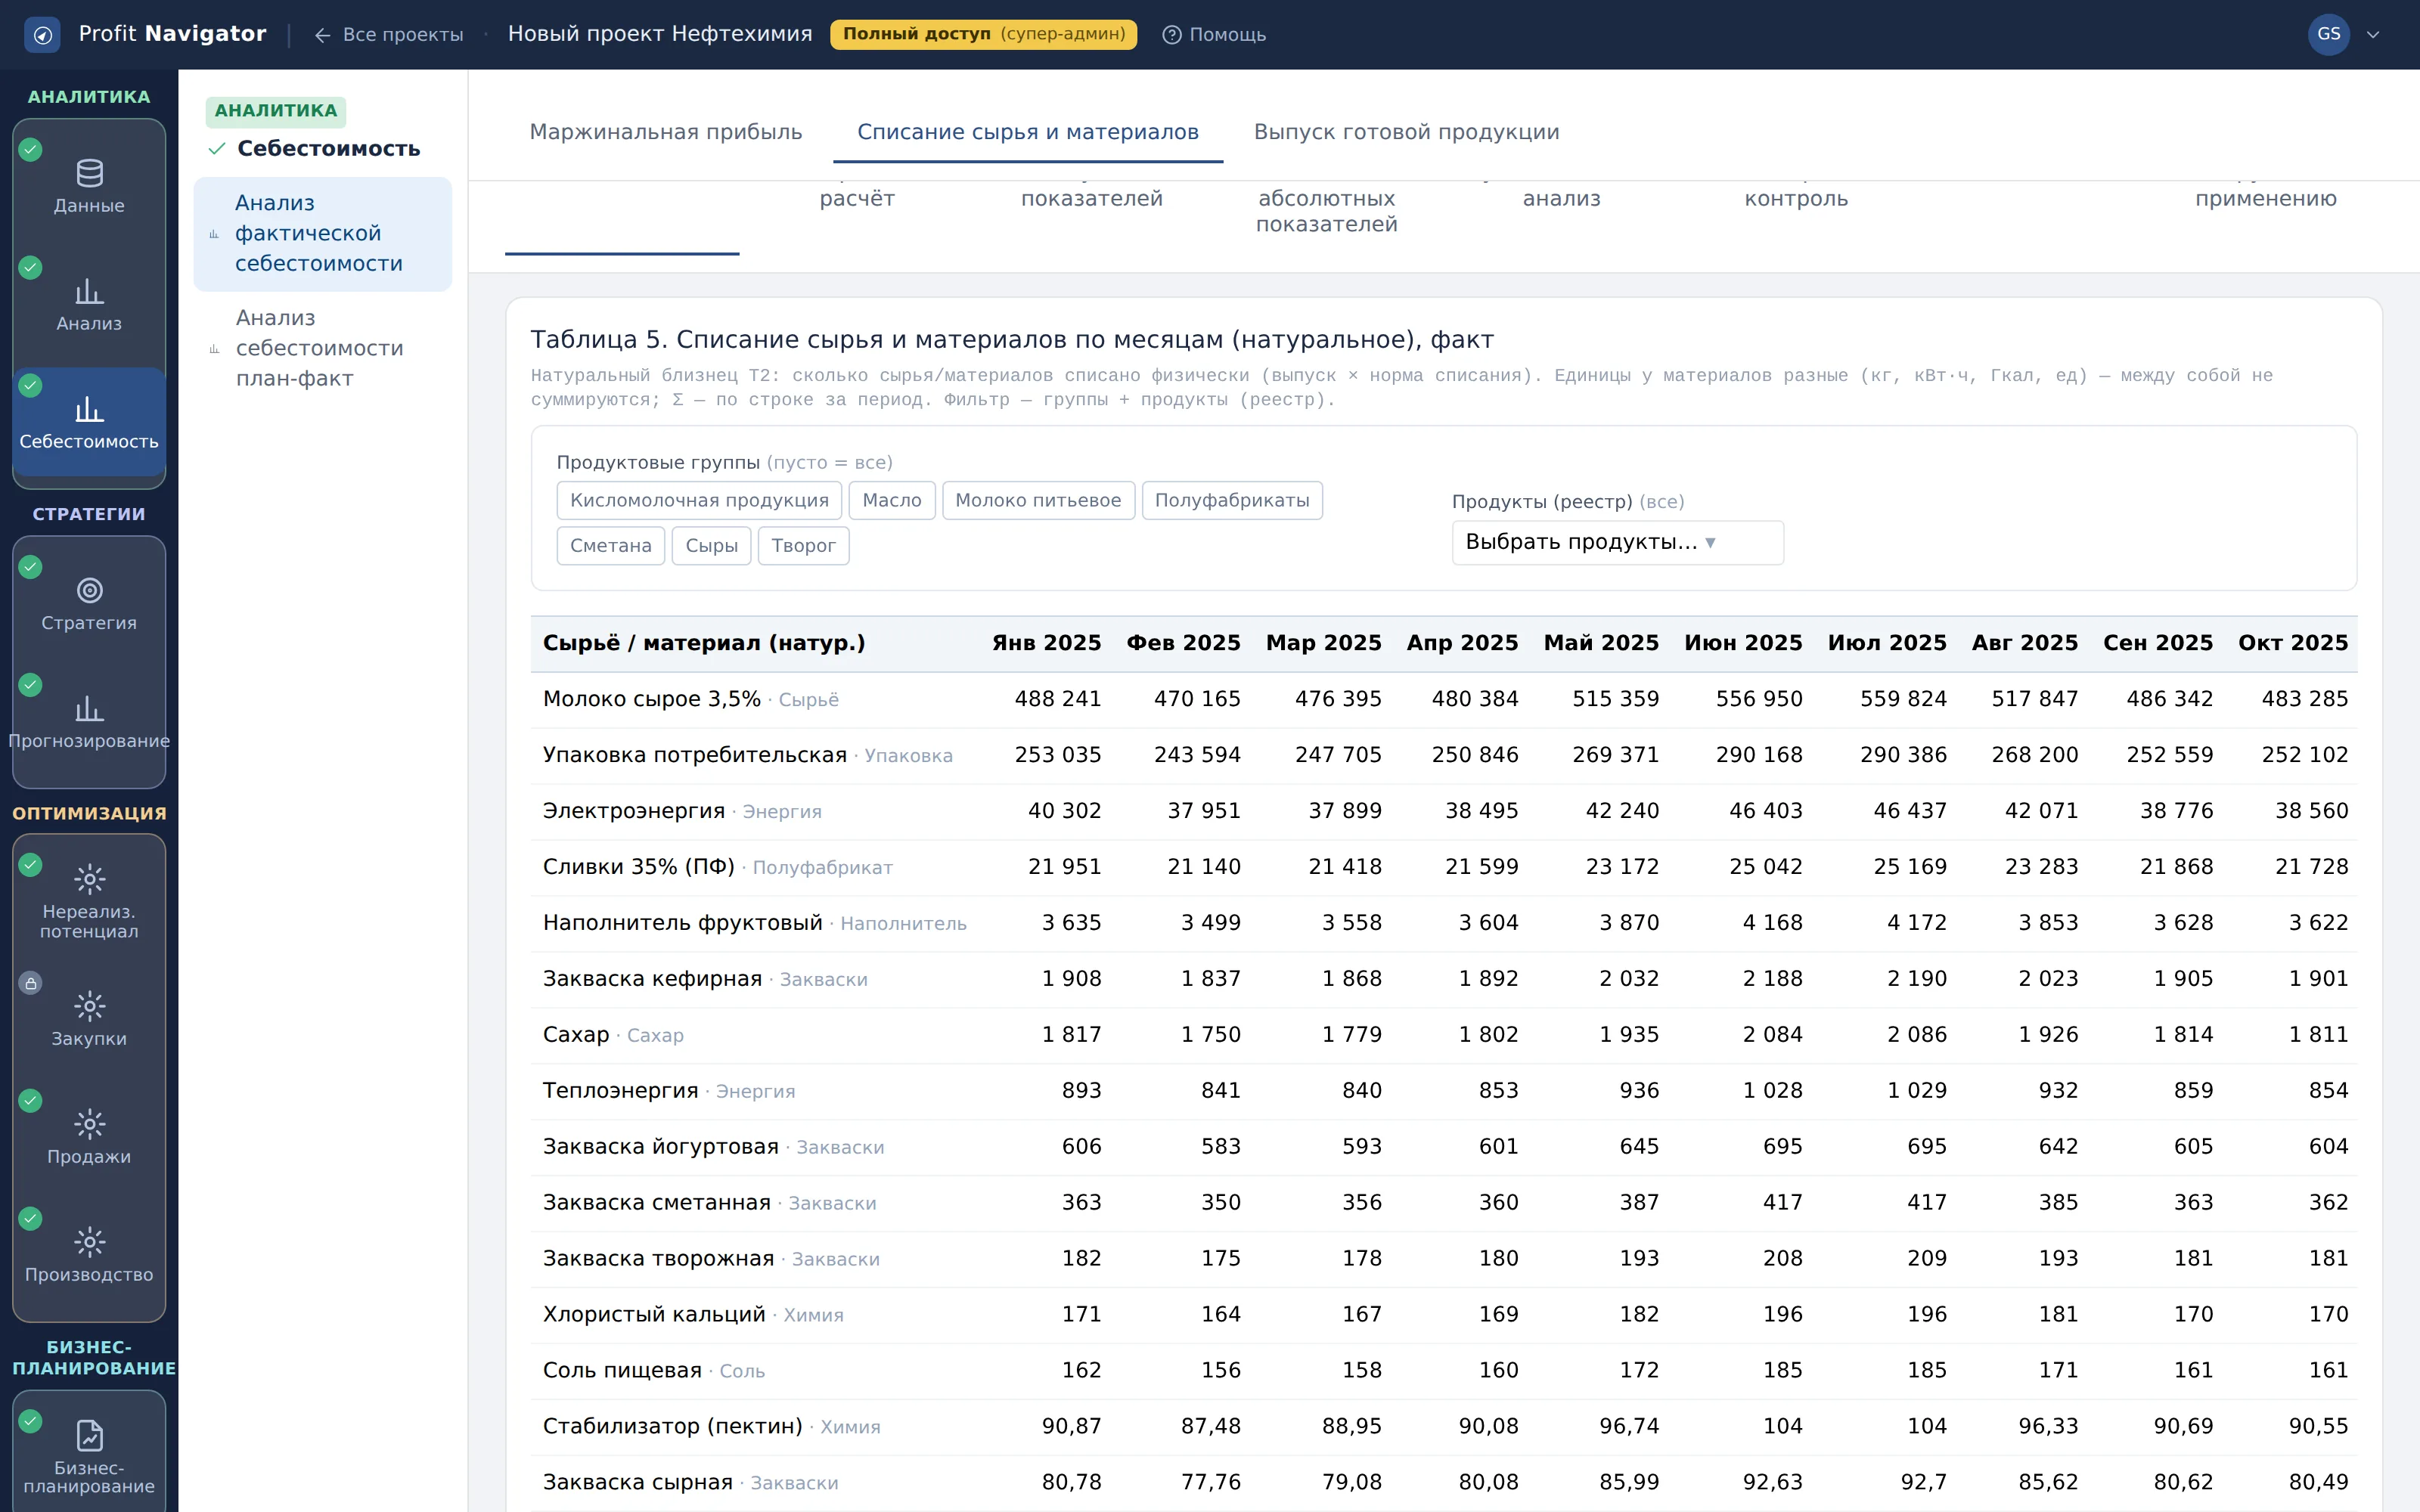Click the Окт 2025 column header

click(x=2292, y=643)
